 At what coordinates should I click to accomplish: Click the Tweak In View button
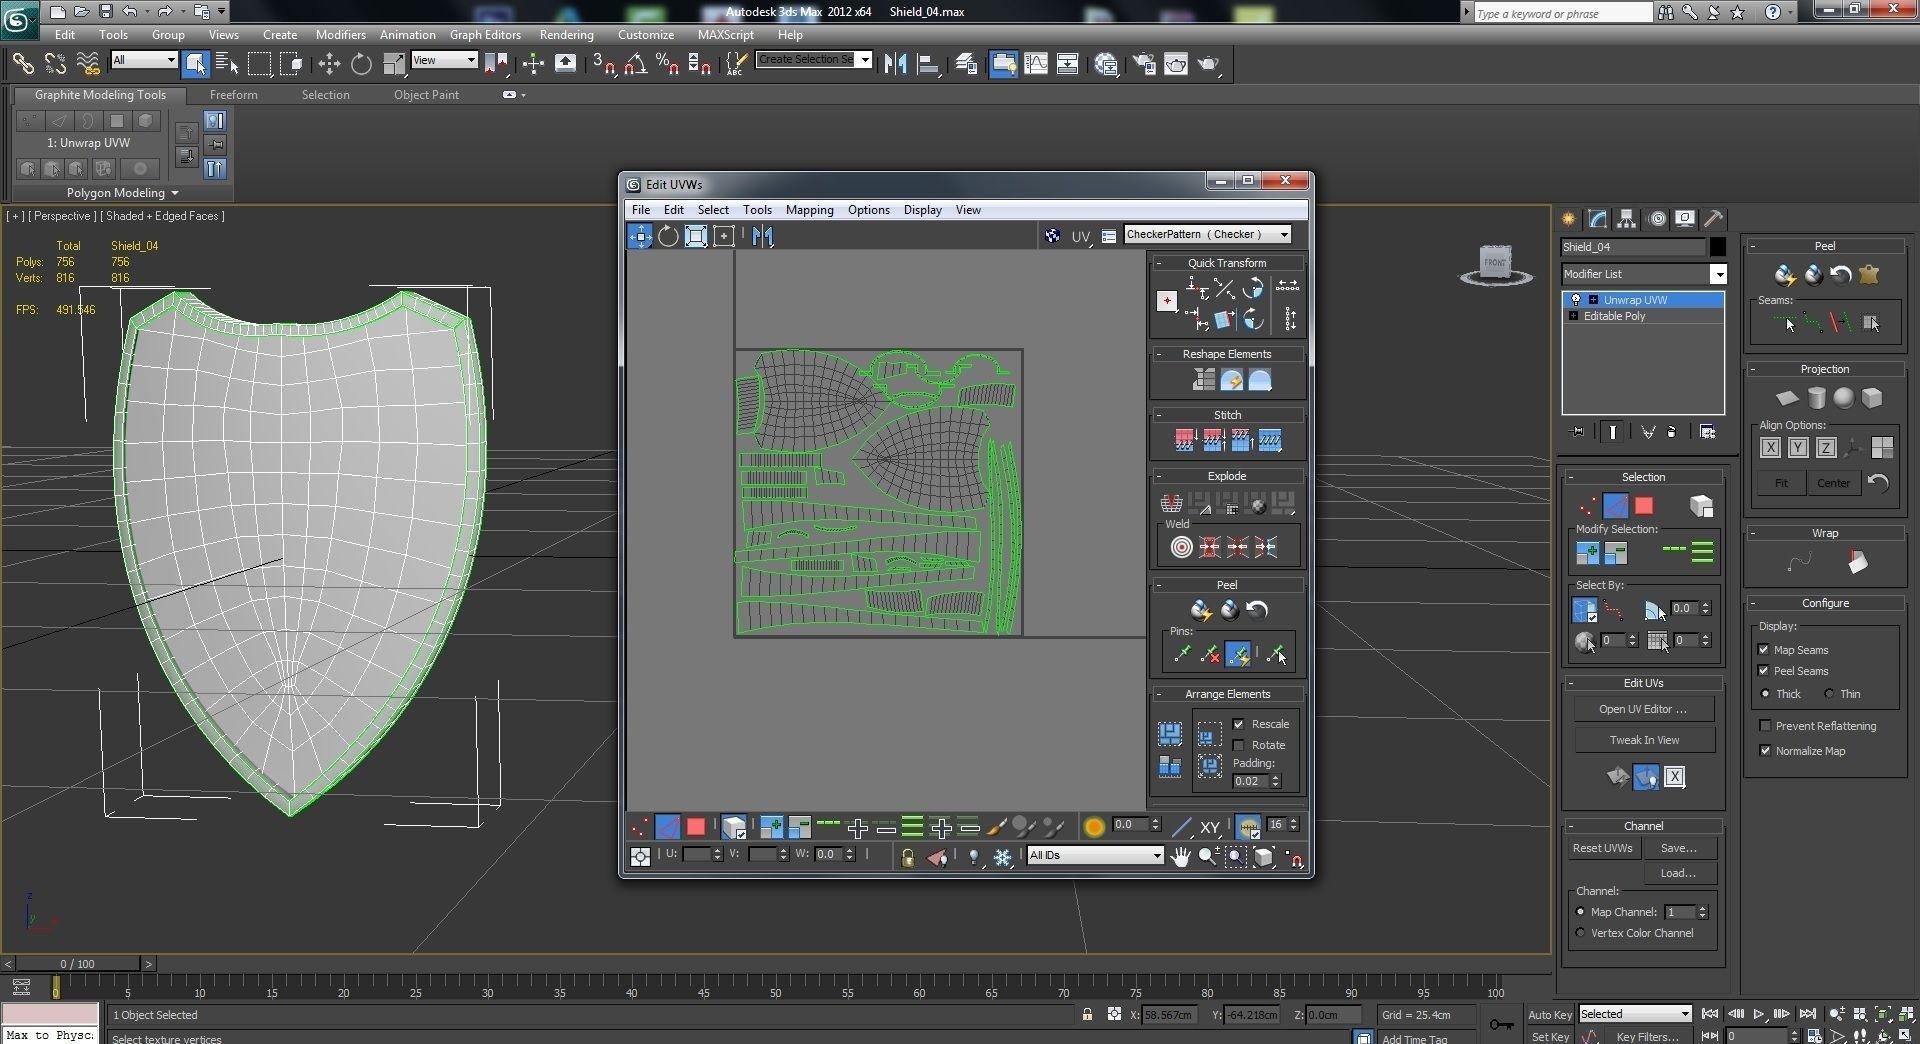point(1644,740)
